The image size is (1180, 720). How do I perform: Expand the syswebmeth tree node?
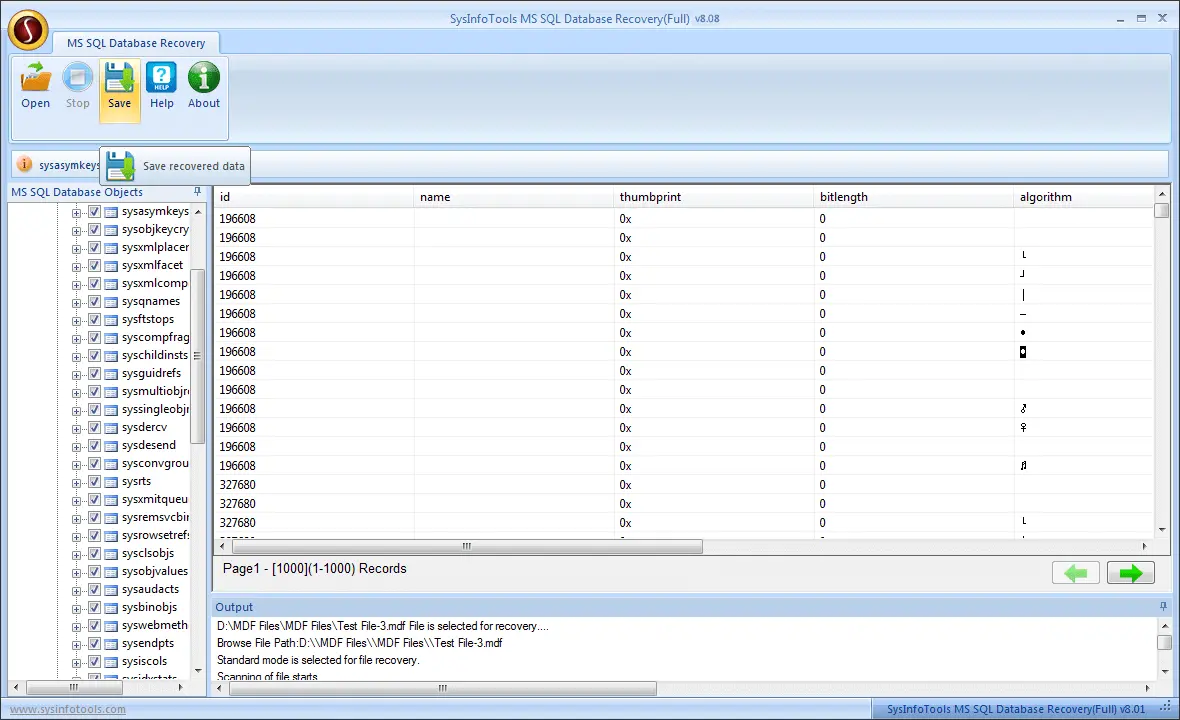click(x=76, y=627)
